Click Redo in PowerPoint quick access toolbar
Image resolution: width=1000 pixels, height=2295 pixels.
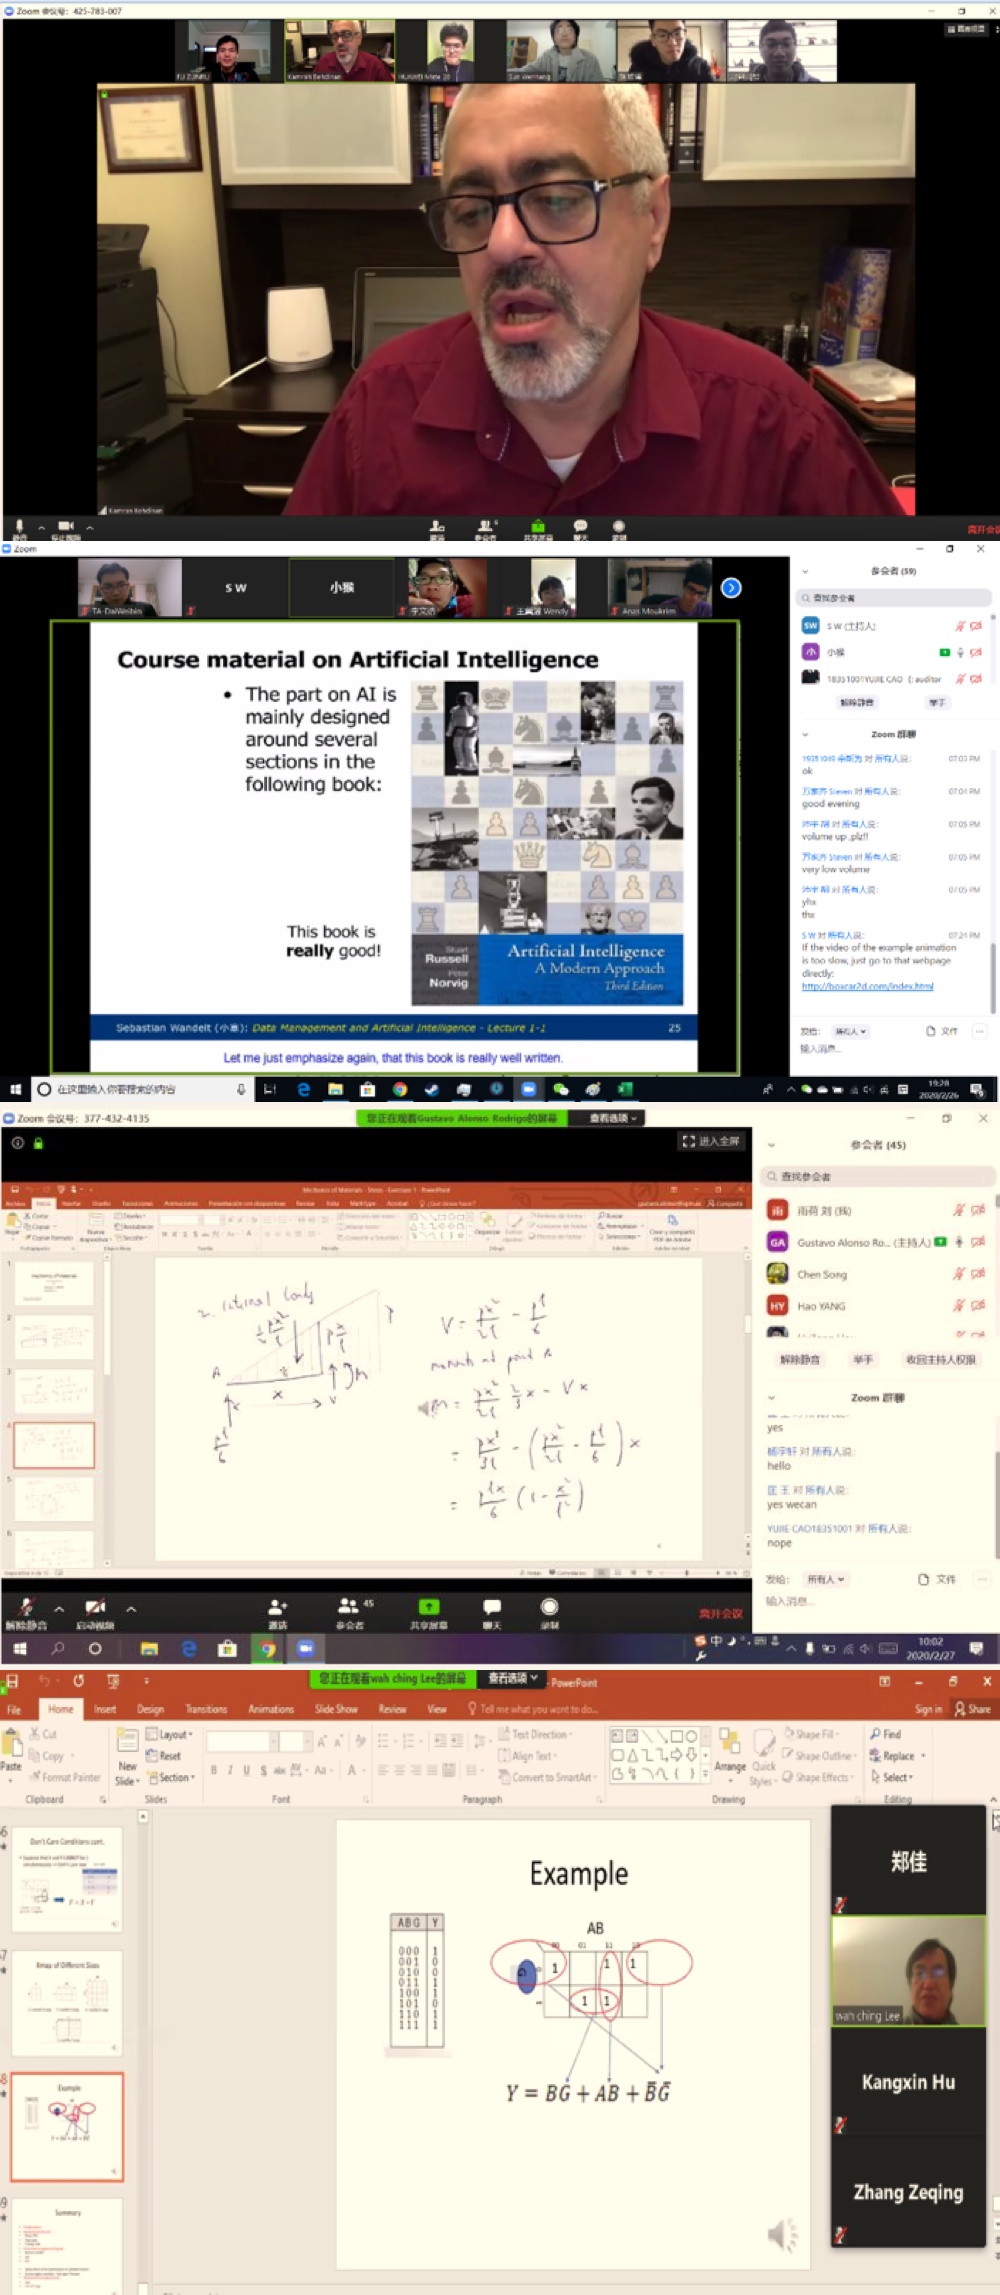(79, 1681)
